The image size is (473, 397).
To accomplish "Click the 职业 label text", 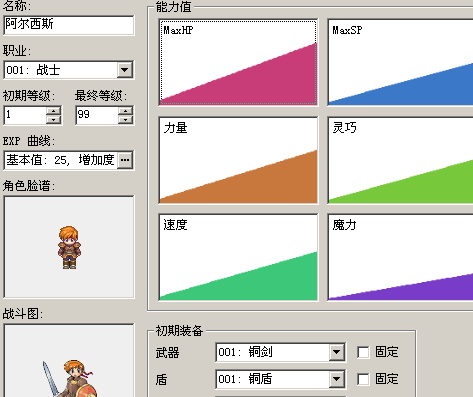I will 17,51.
